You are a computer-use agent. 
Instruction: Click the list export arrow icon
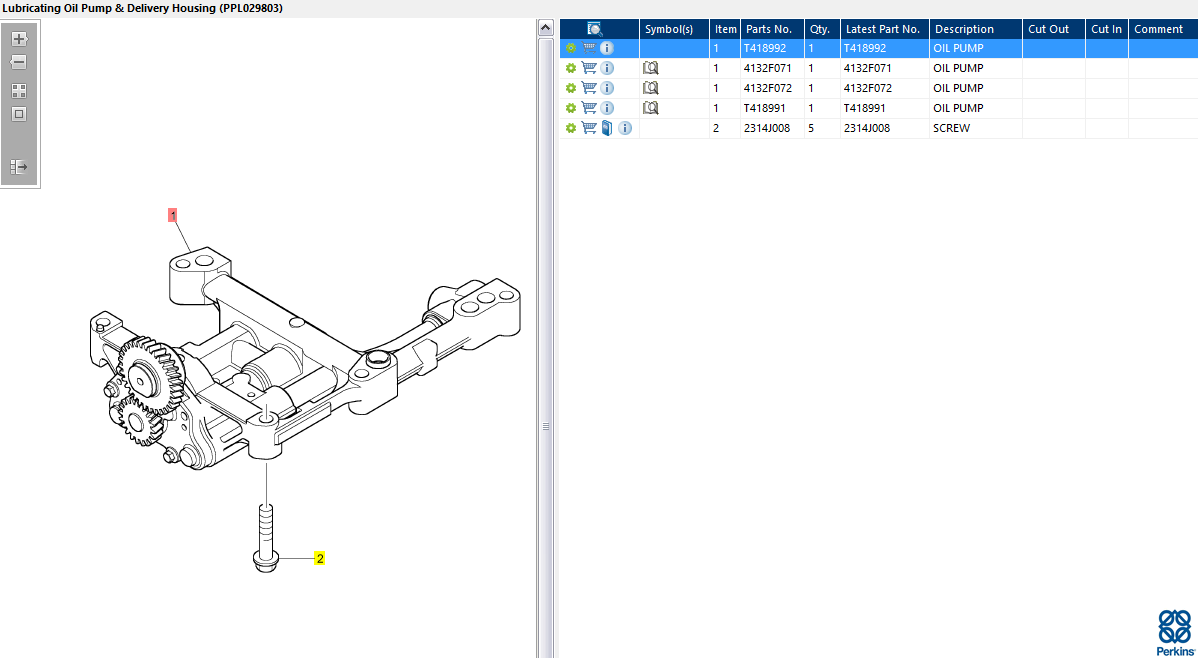19,167
